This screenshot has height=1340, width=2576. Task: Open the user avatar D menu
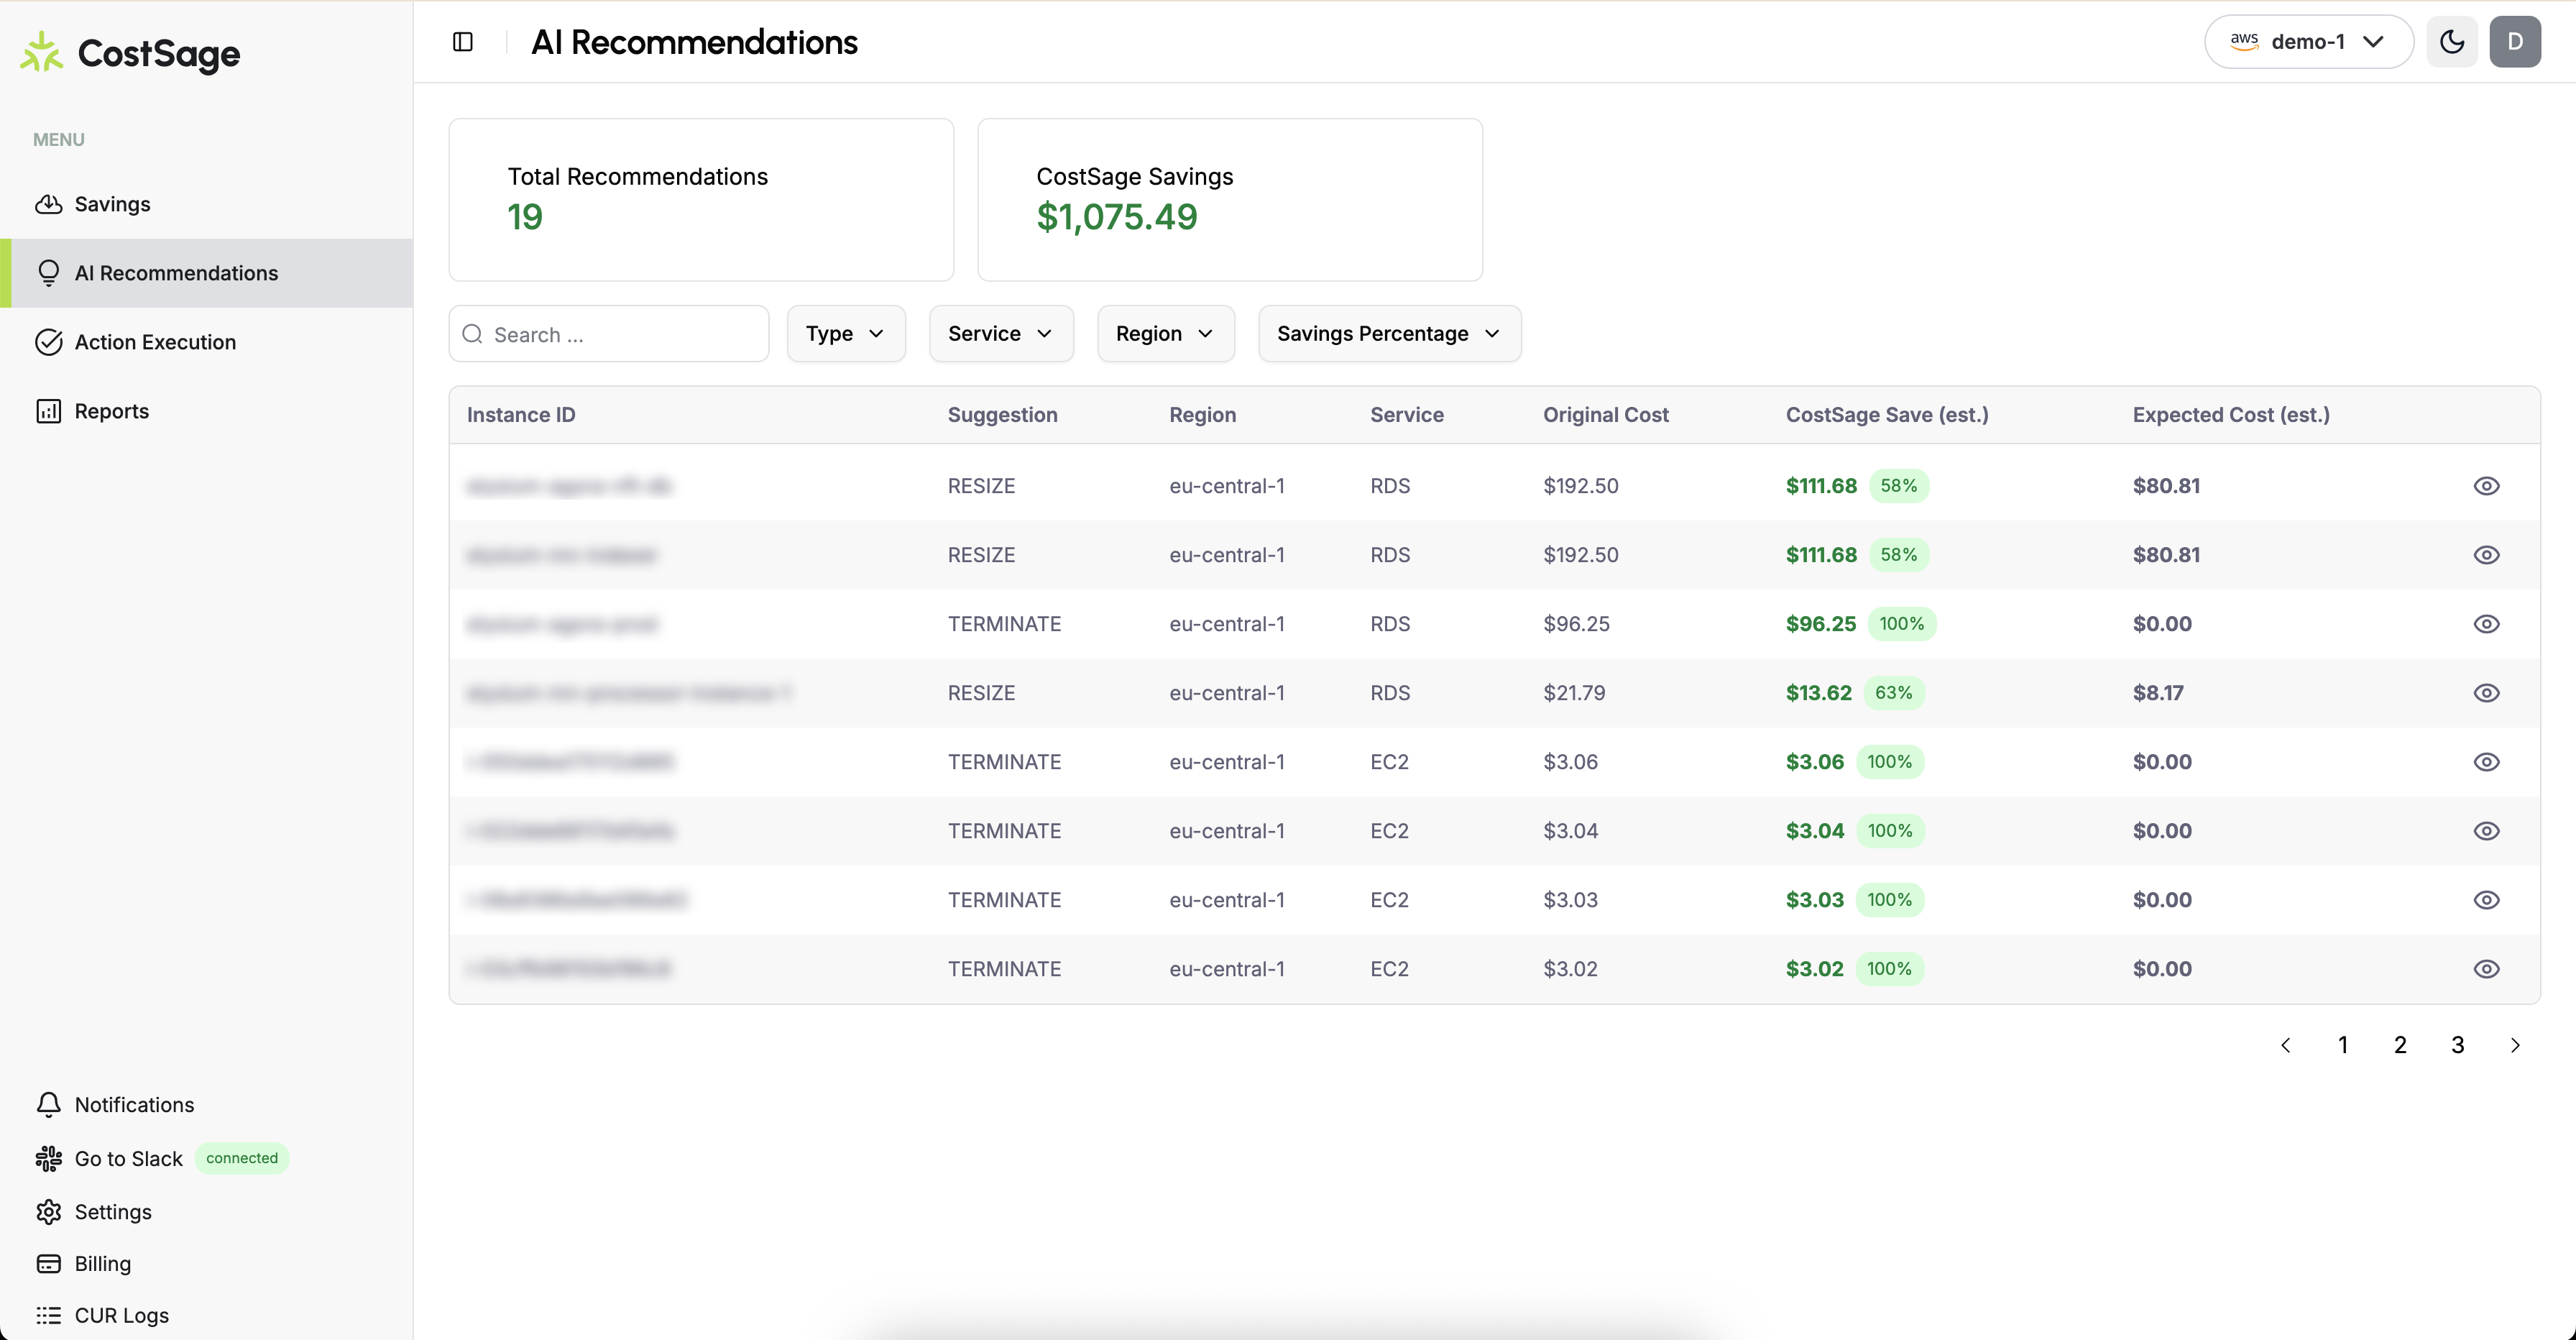[2514, 42]
